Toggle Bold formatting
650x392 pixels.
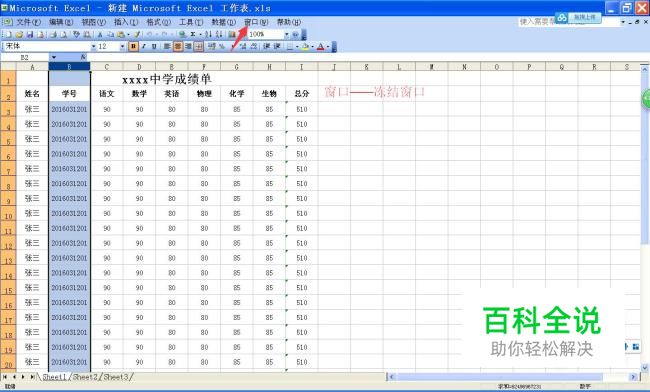133,46
